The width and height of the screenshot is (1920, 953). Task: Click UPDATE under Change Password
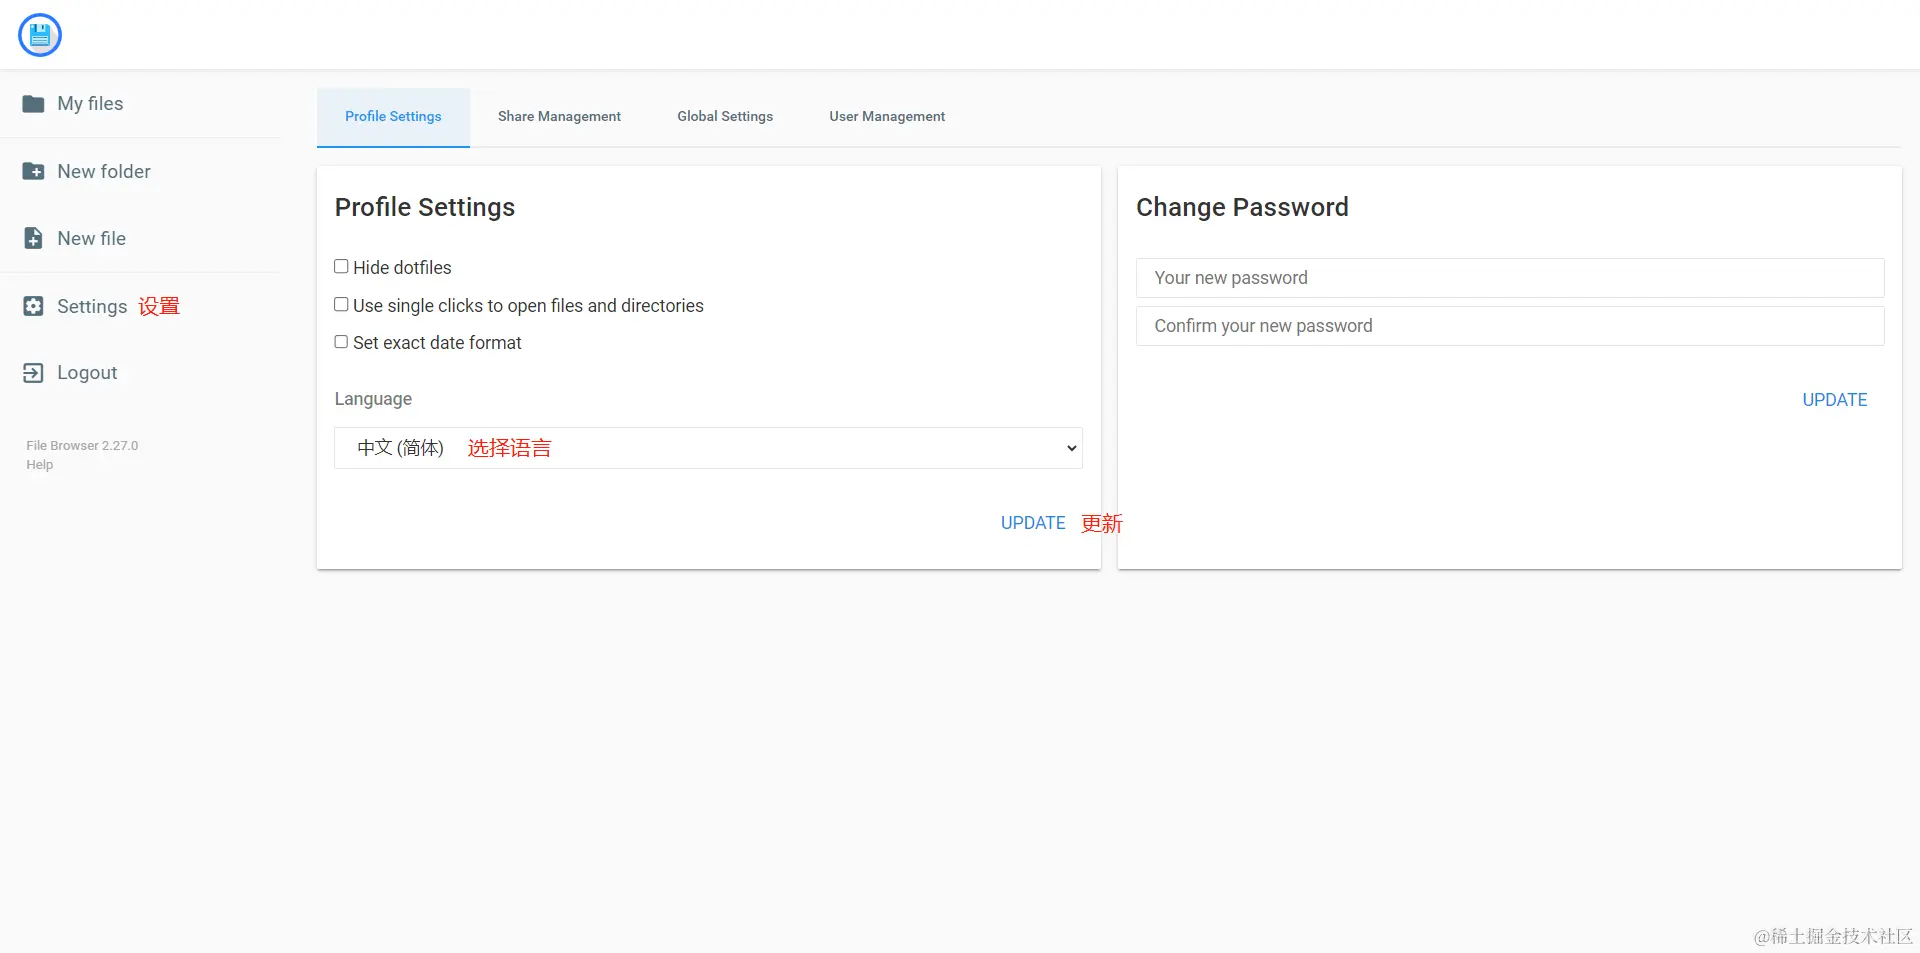pyautogui.click(x=1834, y=400)
